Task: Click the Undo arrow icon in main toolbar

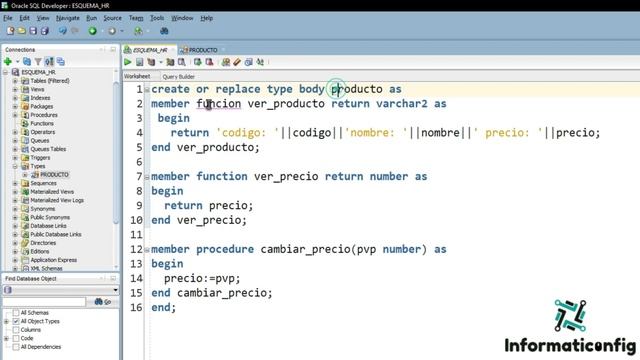Action: point(62,31)
